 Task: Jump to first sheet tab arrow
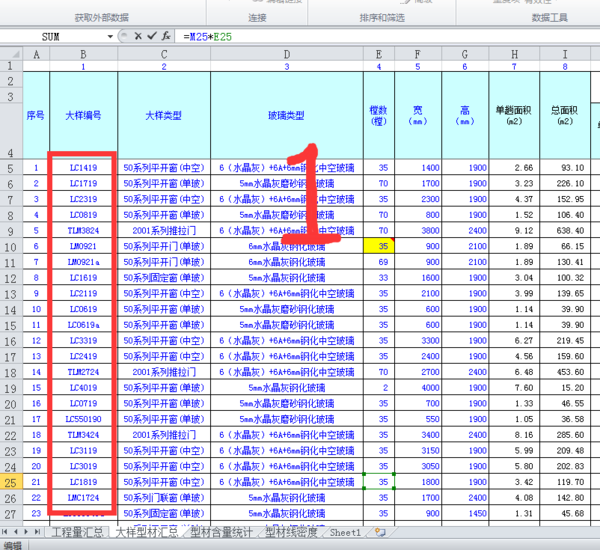tap(5, 532)
